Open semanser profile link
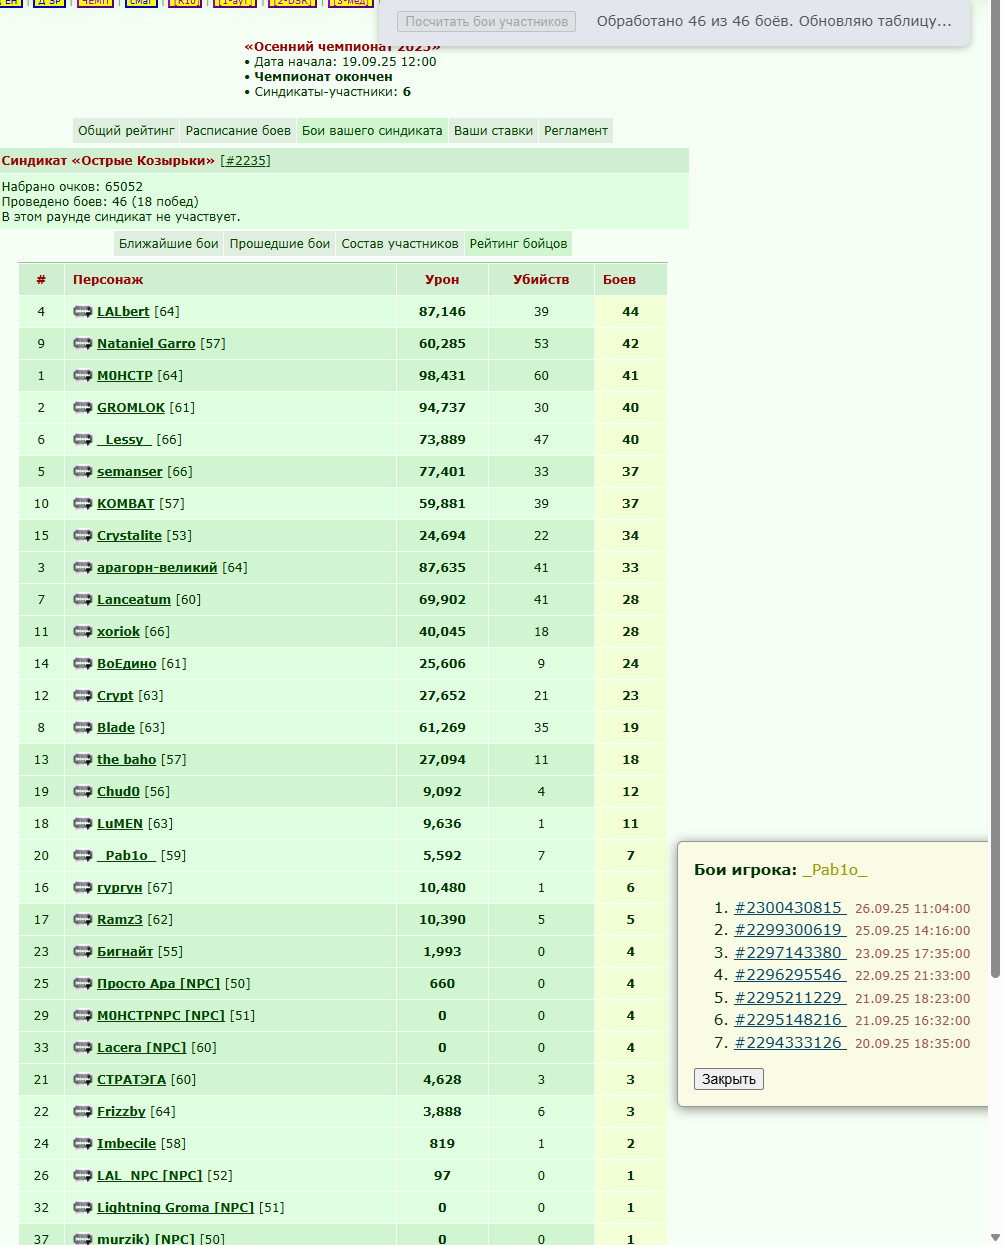Screen dimensions: 1003x1245 point(130,472)
